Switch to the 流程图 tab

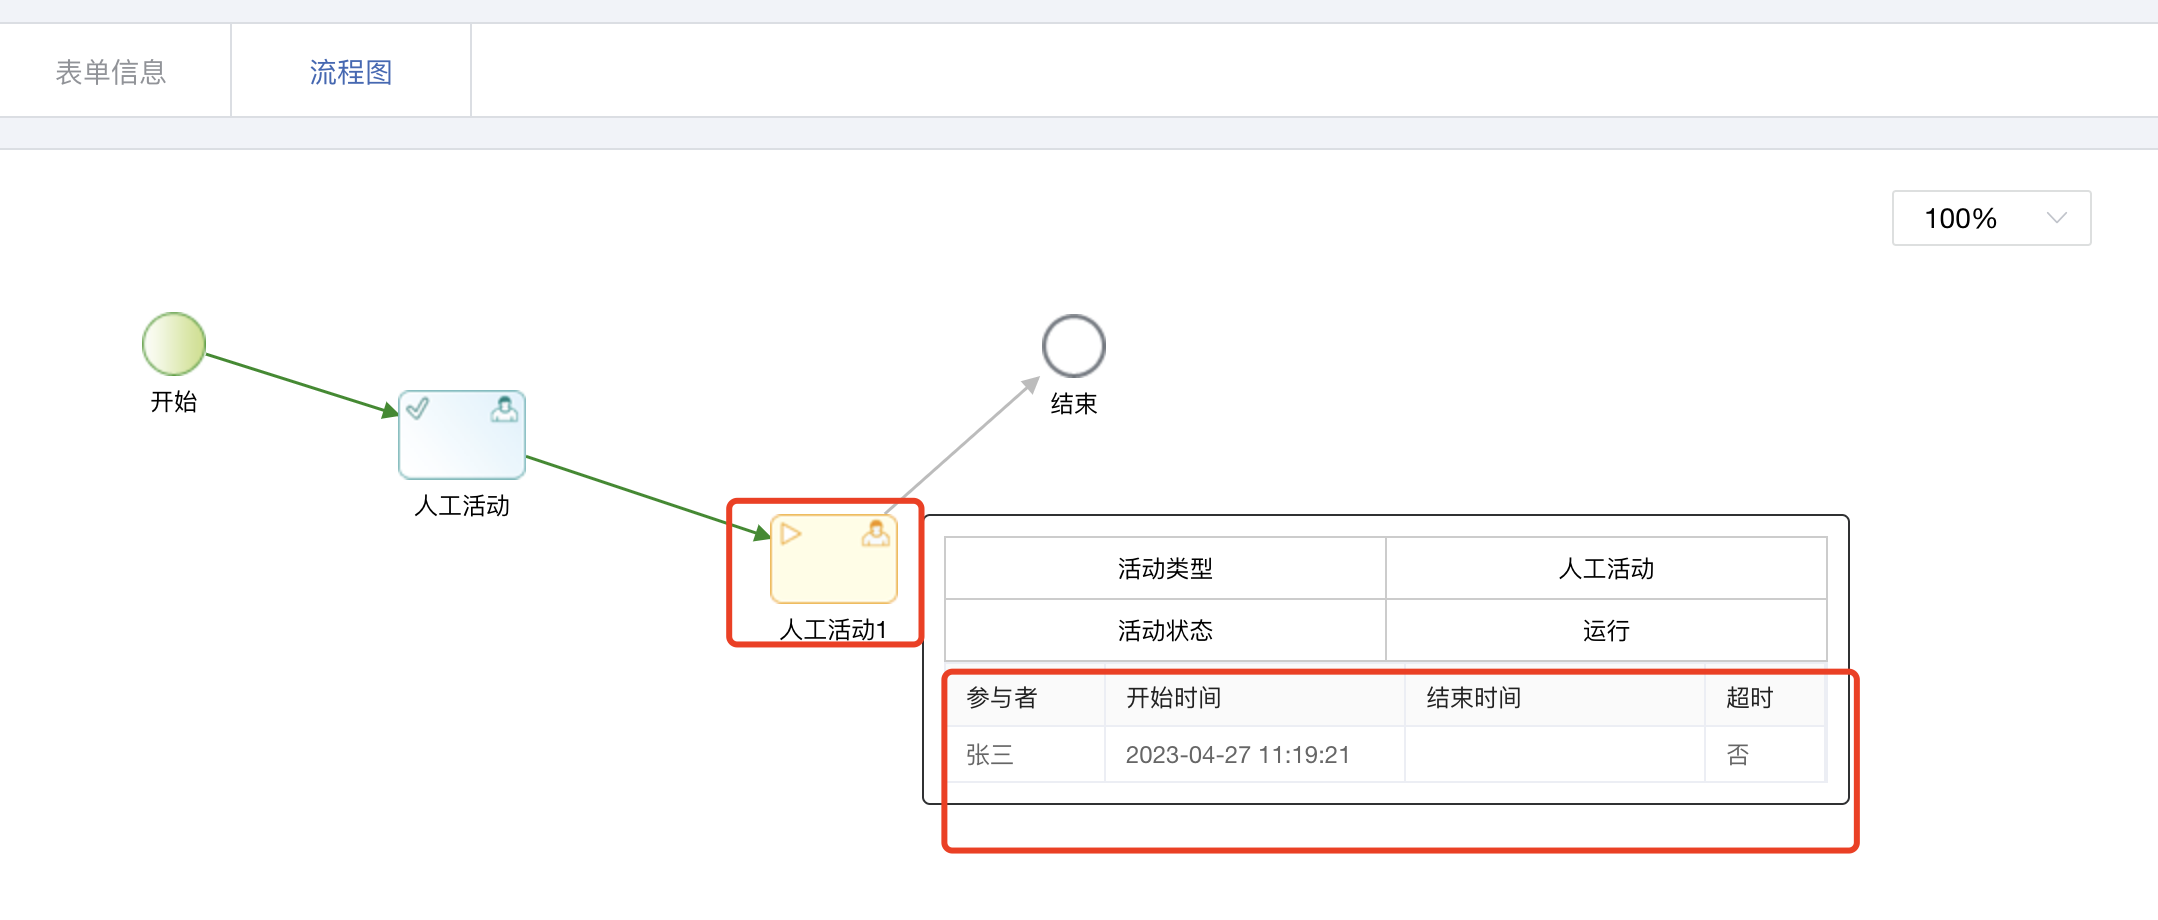(x=350, y=72)
